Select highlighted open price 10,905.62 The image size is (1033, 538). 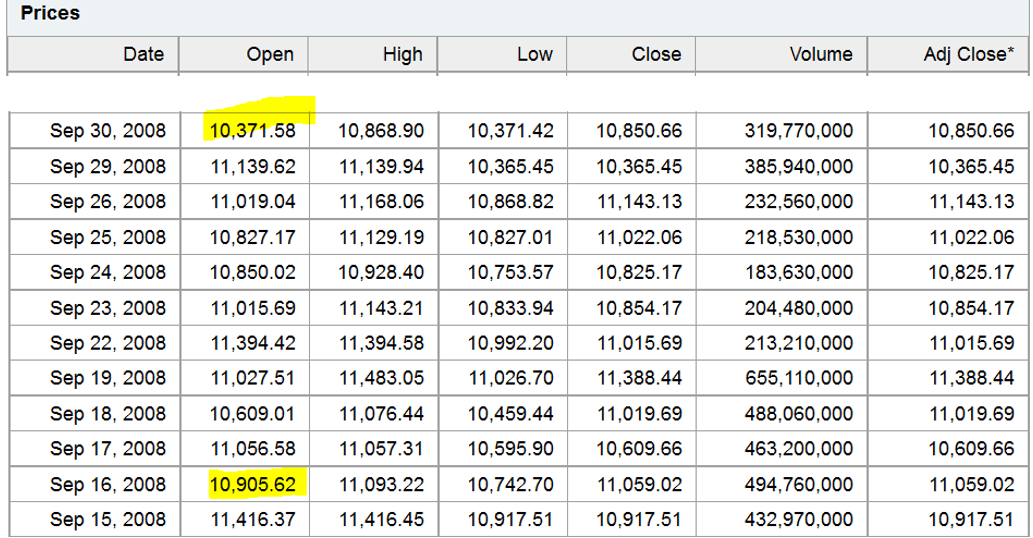[x=253, y=485]
